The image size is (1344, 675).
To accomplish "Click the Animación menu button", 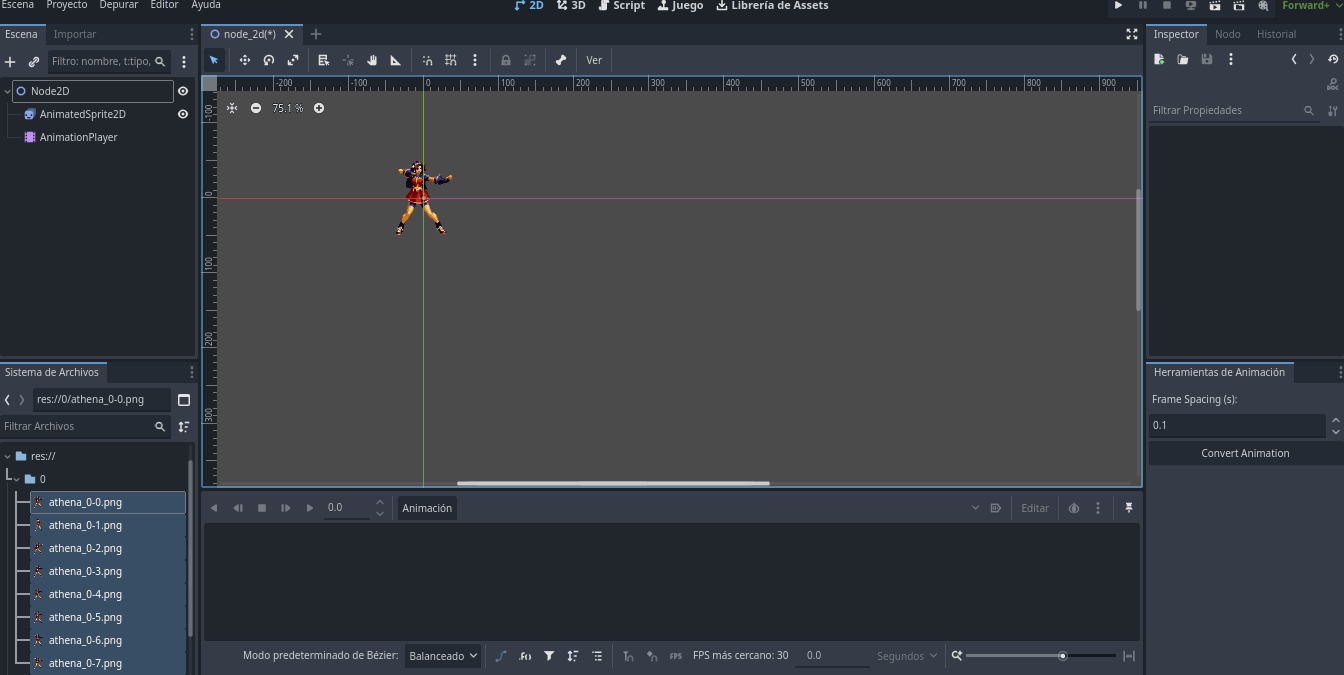I will coord(427,508).
